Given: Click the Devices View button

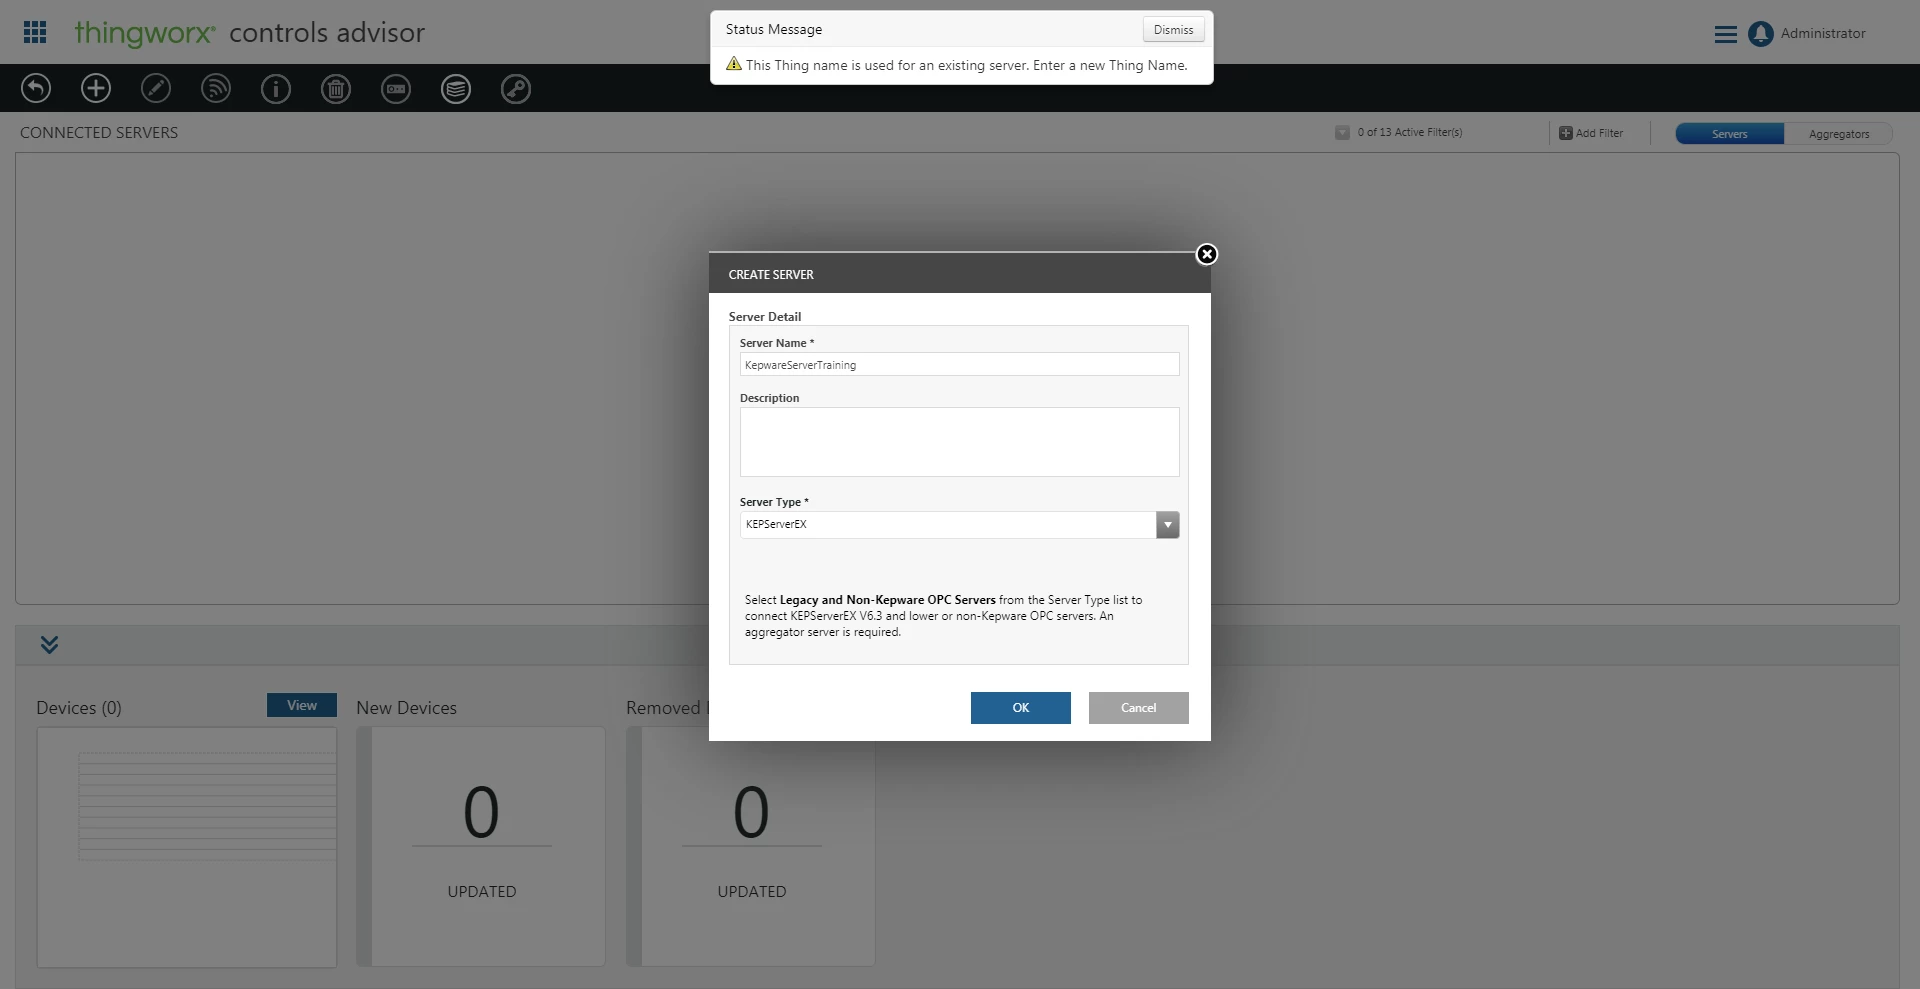Looking at the screenshot, I should (x=302, y=705).
